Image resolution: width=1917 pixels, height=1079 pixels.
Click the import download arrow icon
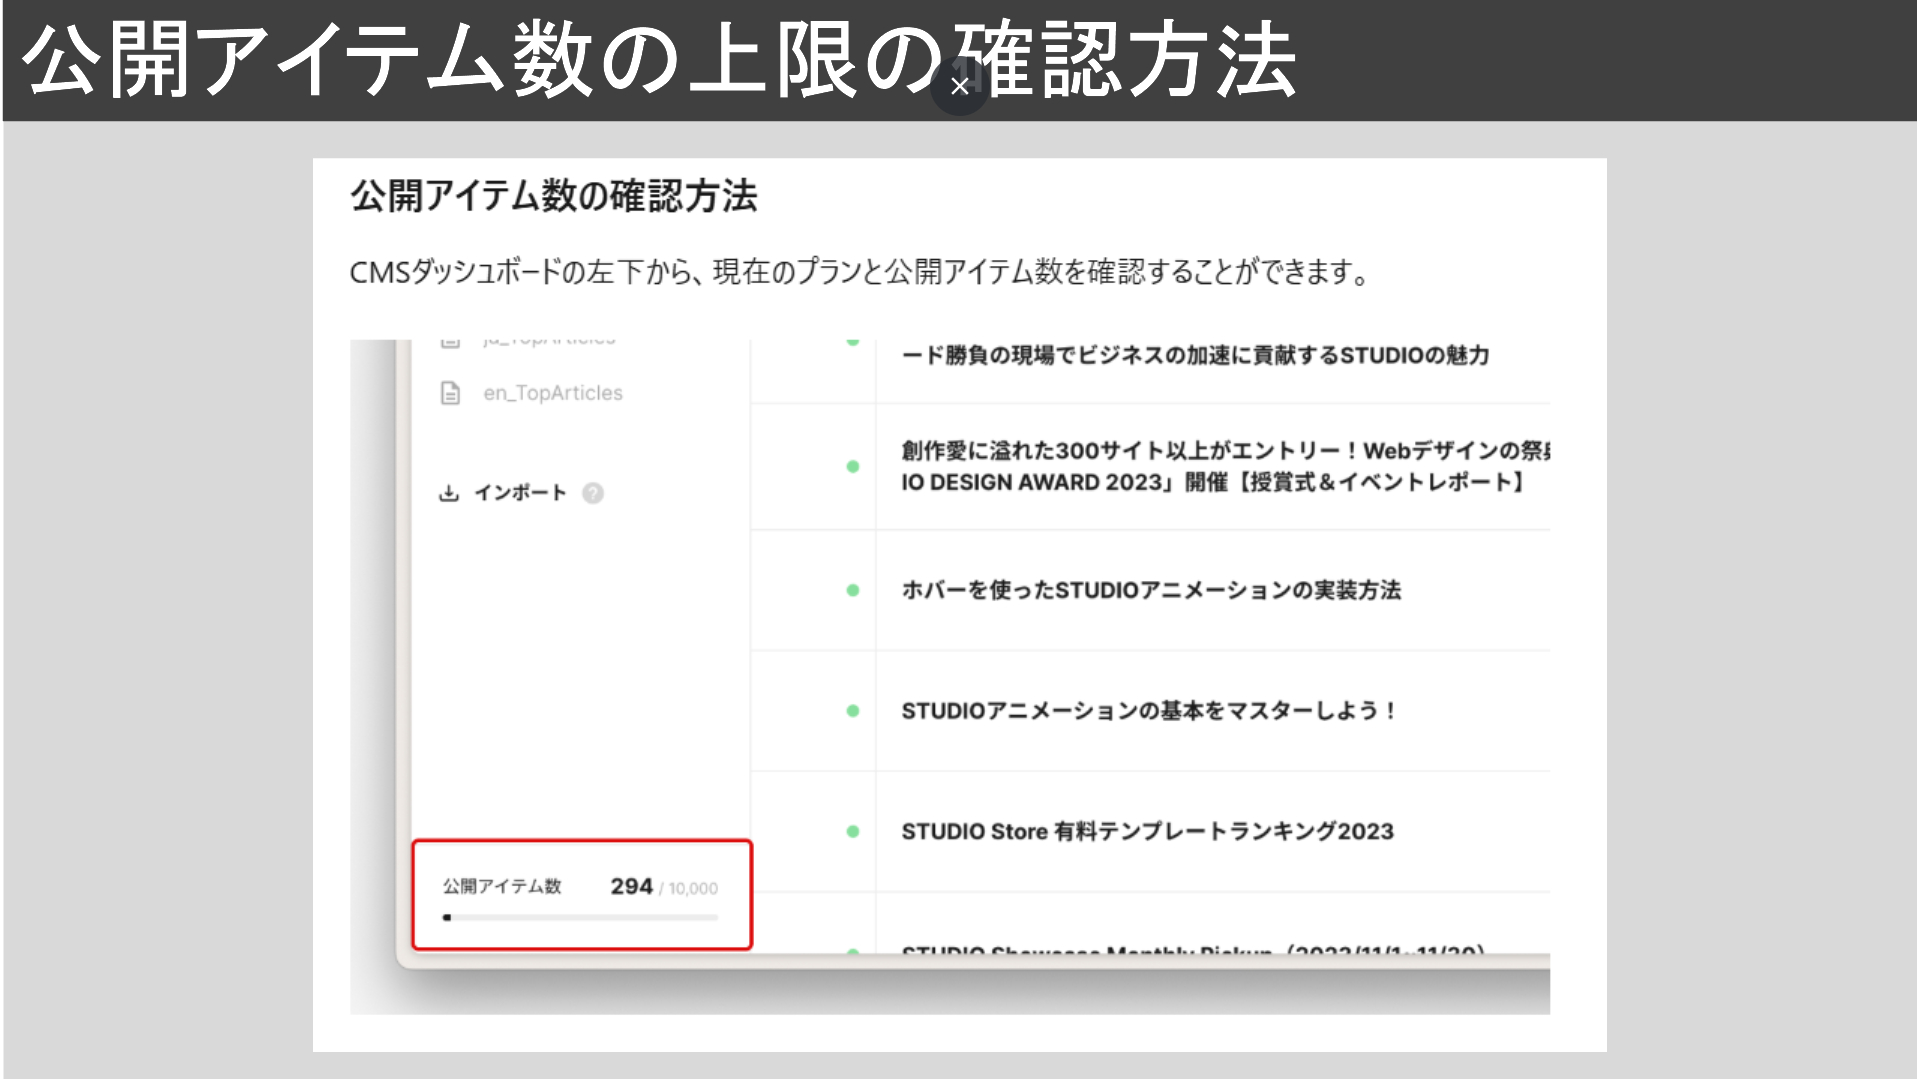[449, 493]
